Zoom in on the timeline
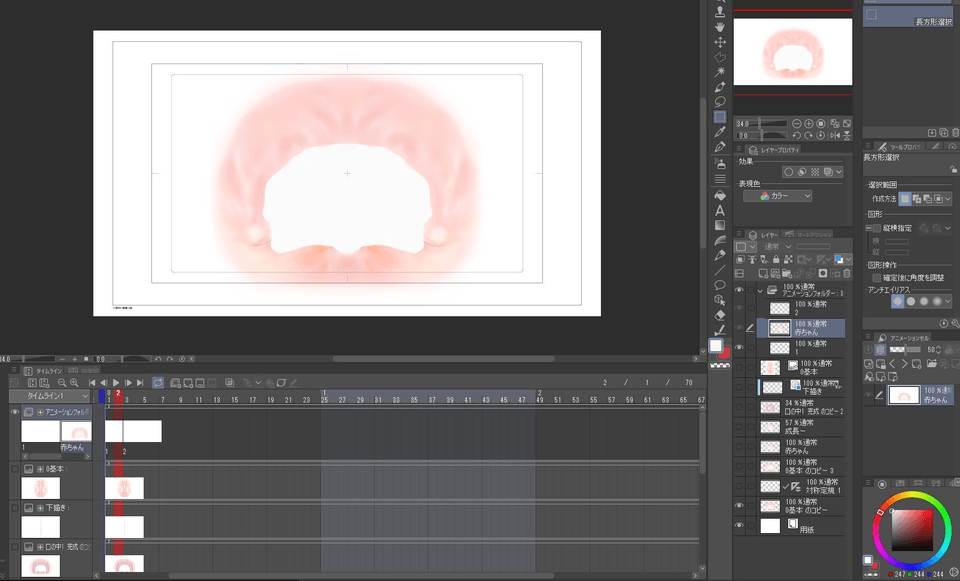This screenshot has height=581, width=960. [x=75, y=382]
